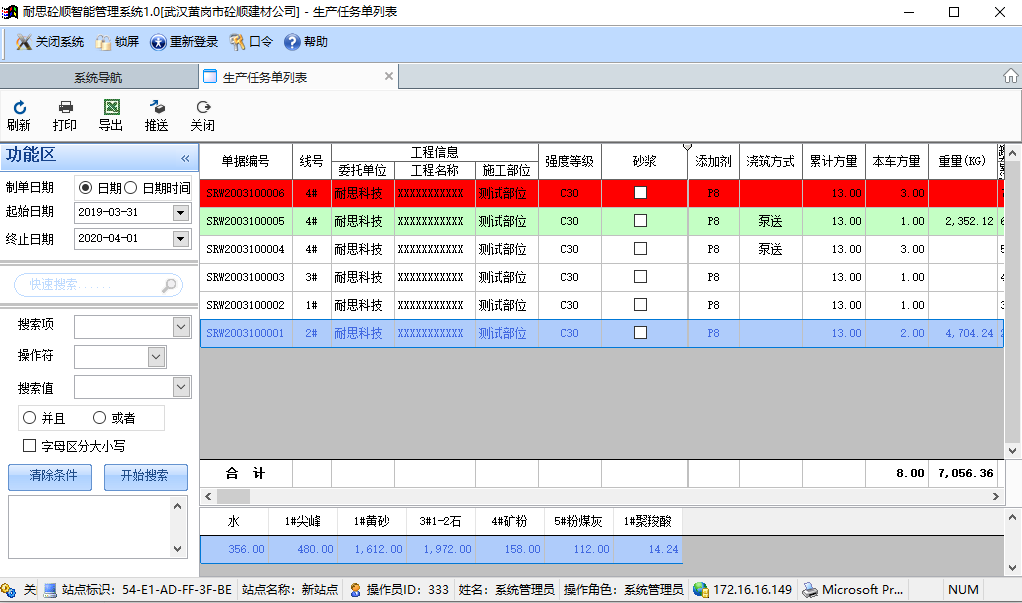Export list with 导出 icon
This screenshot has width=1022, height=603.
point(111,108)
